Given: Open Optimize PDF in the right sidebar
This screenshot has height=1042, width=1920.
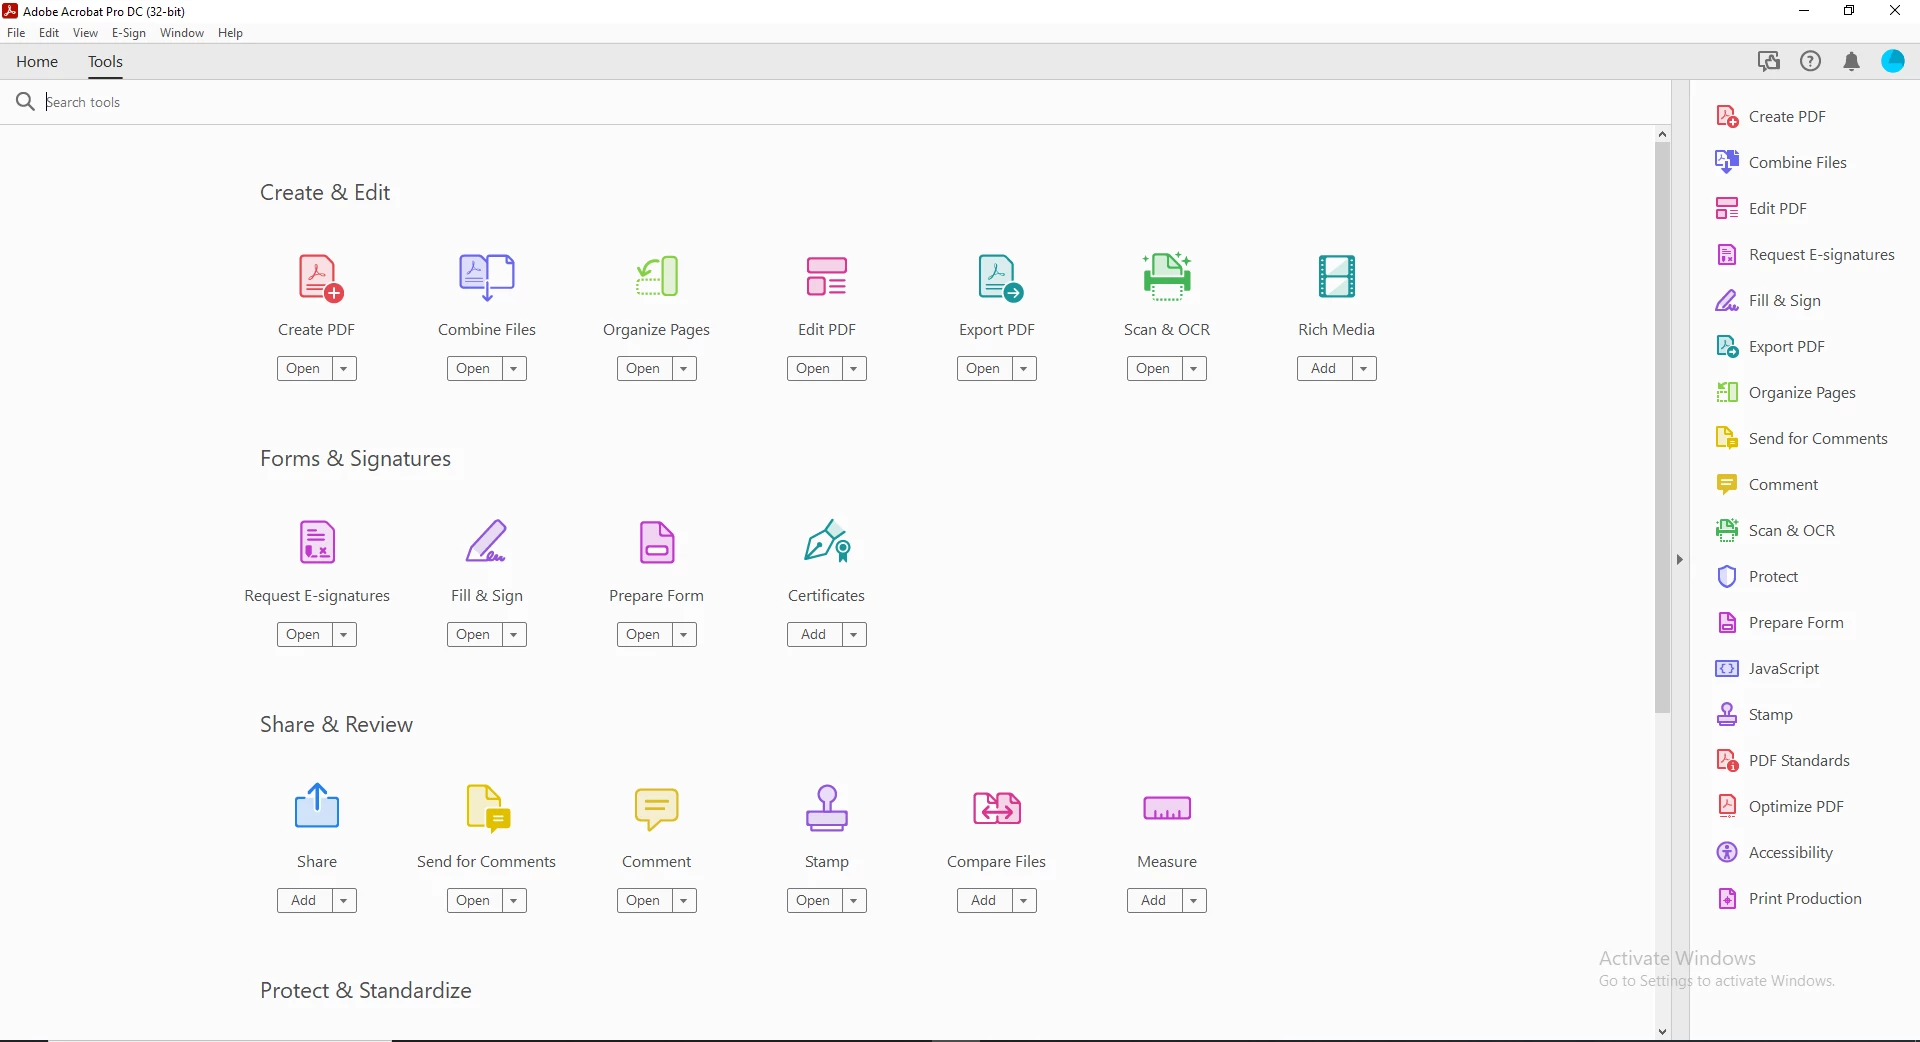Looking at the screenshot, I should click(x=1780, y=807).
